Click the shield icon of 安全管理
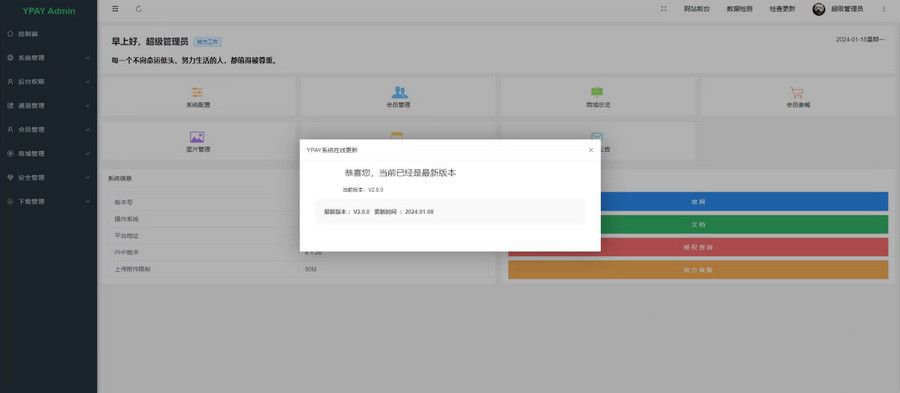Viewport: 900px width, 393px height. (x=10, y=178)
